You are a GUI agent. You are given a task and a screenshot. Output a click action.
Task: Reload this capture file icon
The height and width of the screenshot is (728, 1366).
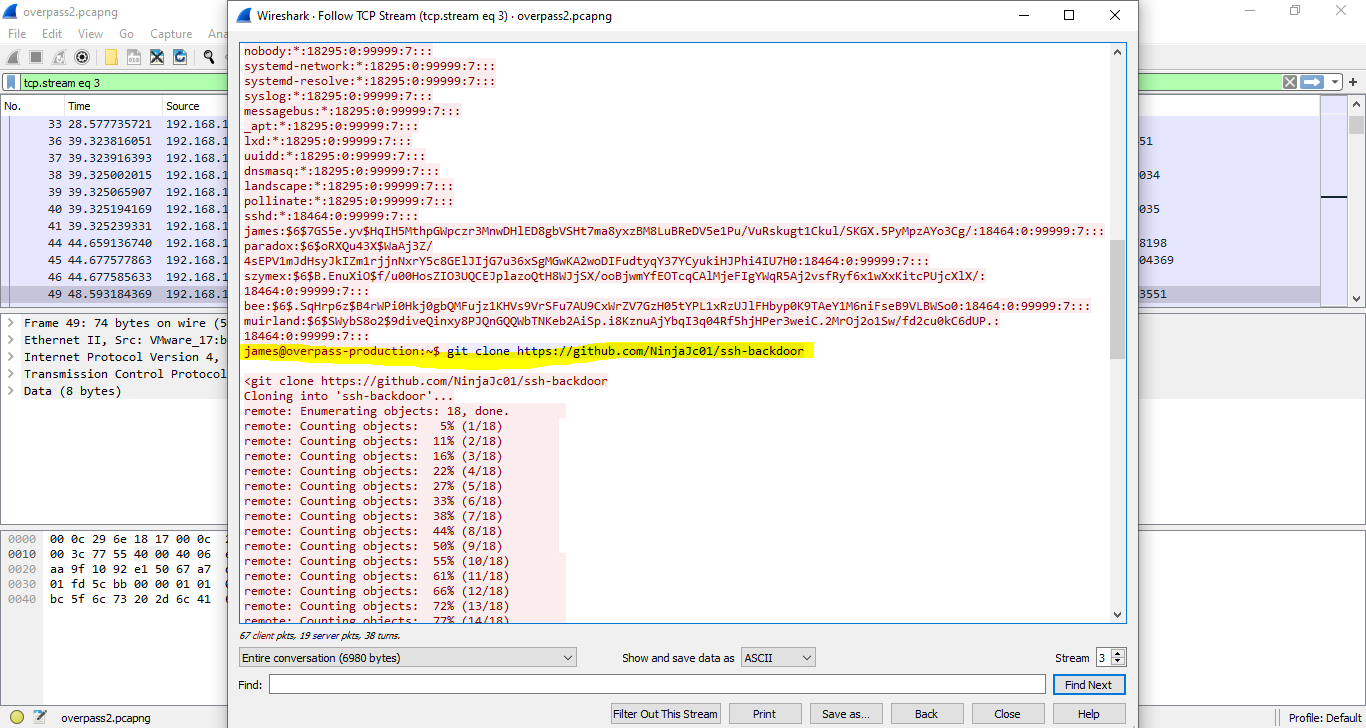(x=180, y=58)
